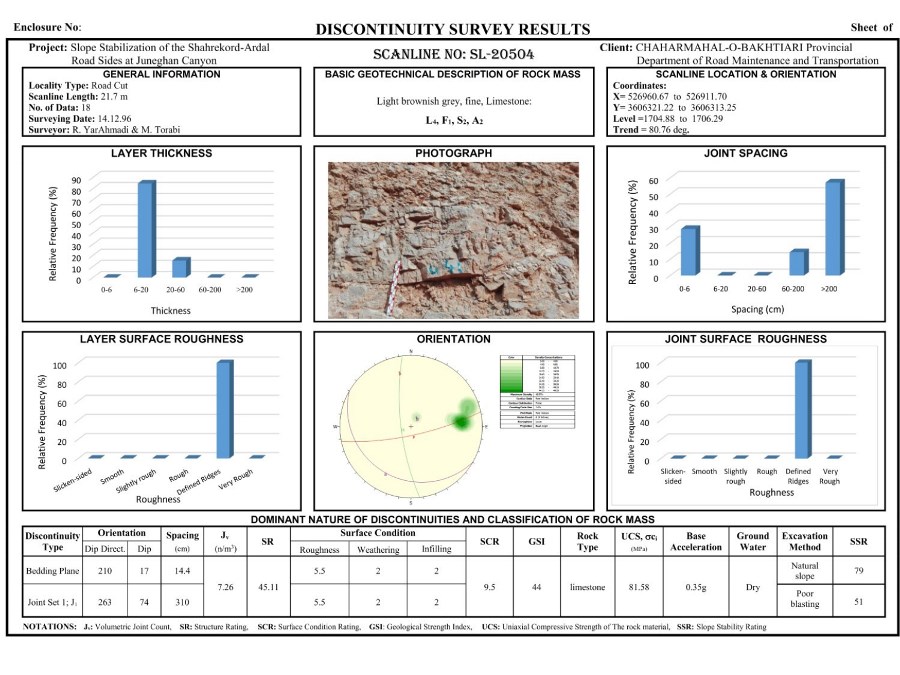The height and width of the screenshot is (675, 900).
Task: Click 'Scanline Length: 21.7 m' line
Action: (x=78, y=96)
